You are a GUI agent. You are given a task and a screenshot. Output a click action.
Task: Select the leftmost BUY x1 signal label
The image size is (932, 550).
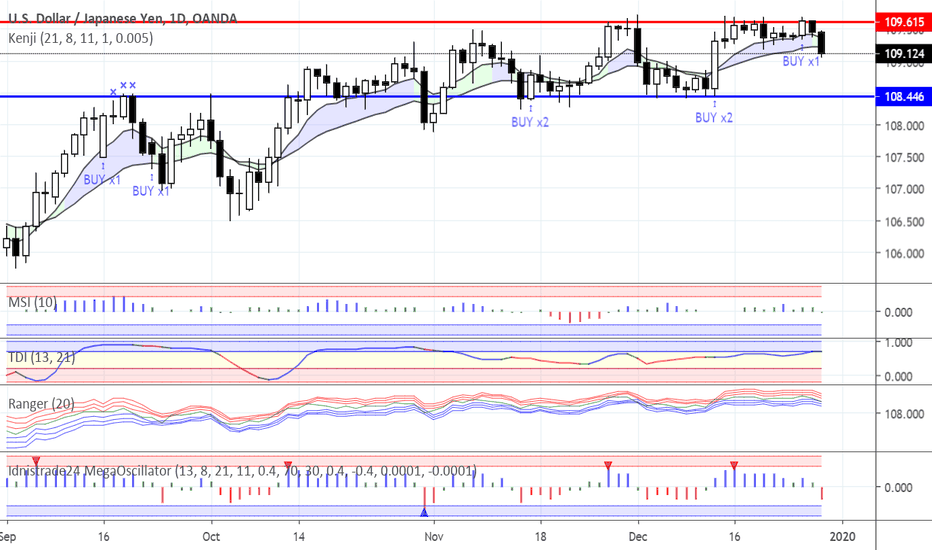pyautogui.click(x=102, y=180)
